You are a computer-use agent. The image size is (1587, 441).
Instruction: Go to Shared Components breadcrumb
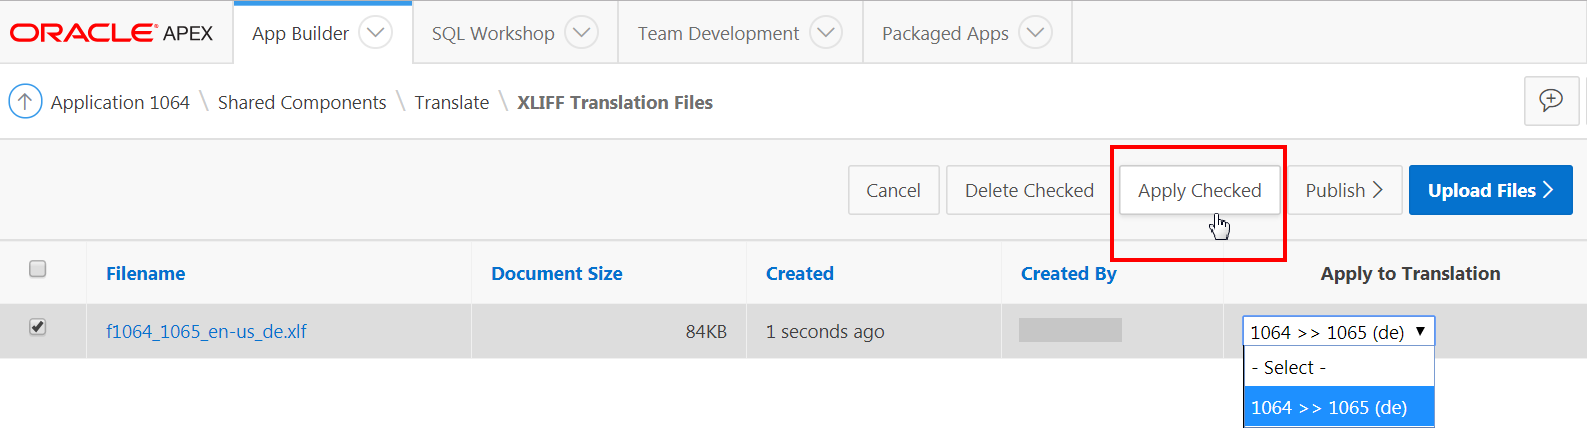pyautogui.click(x=302, y=102)
